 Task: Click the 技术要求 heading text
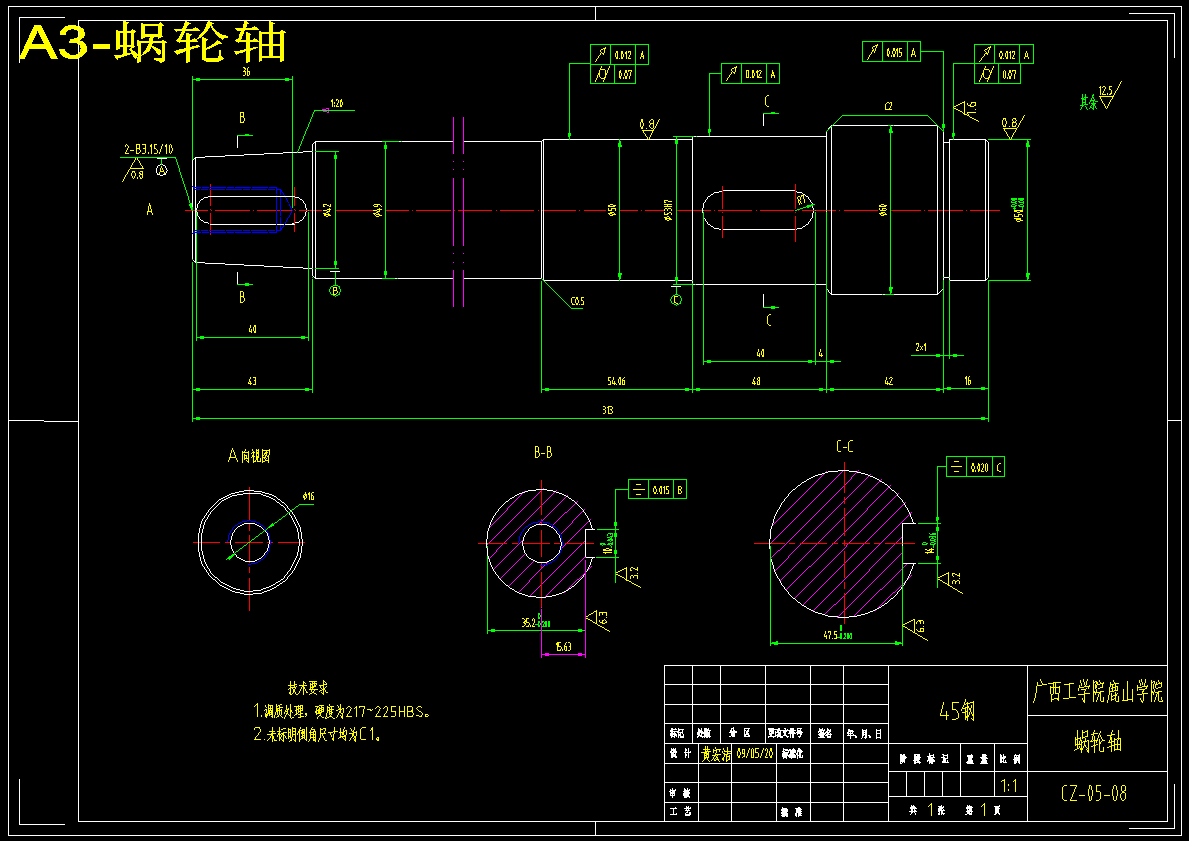[308, 689]
